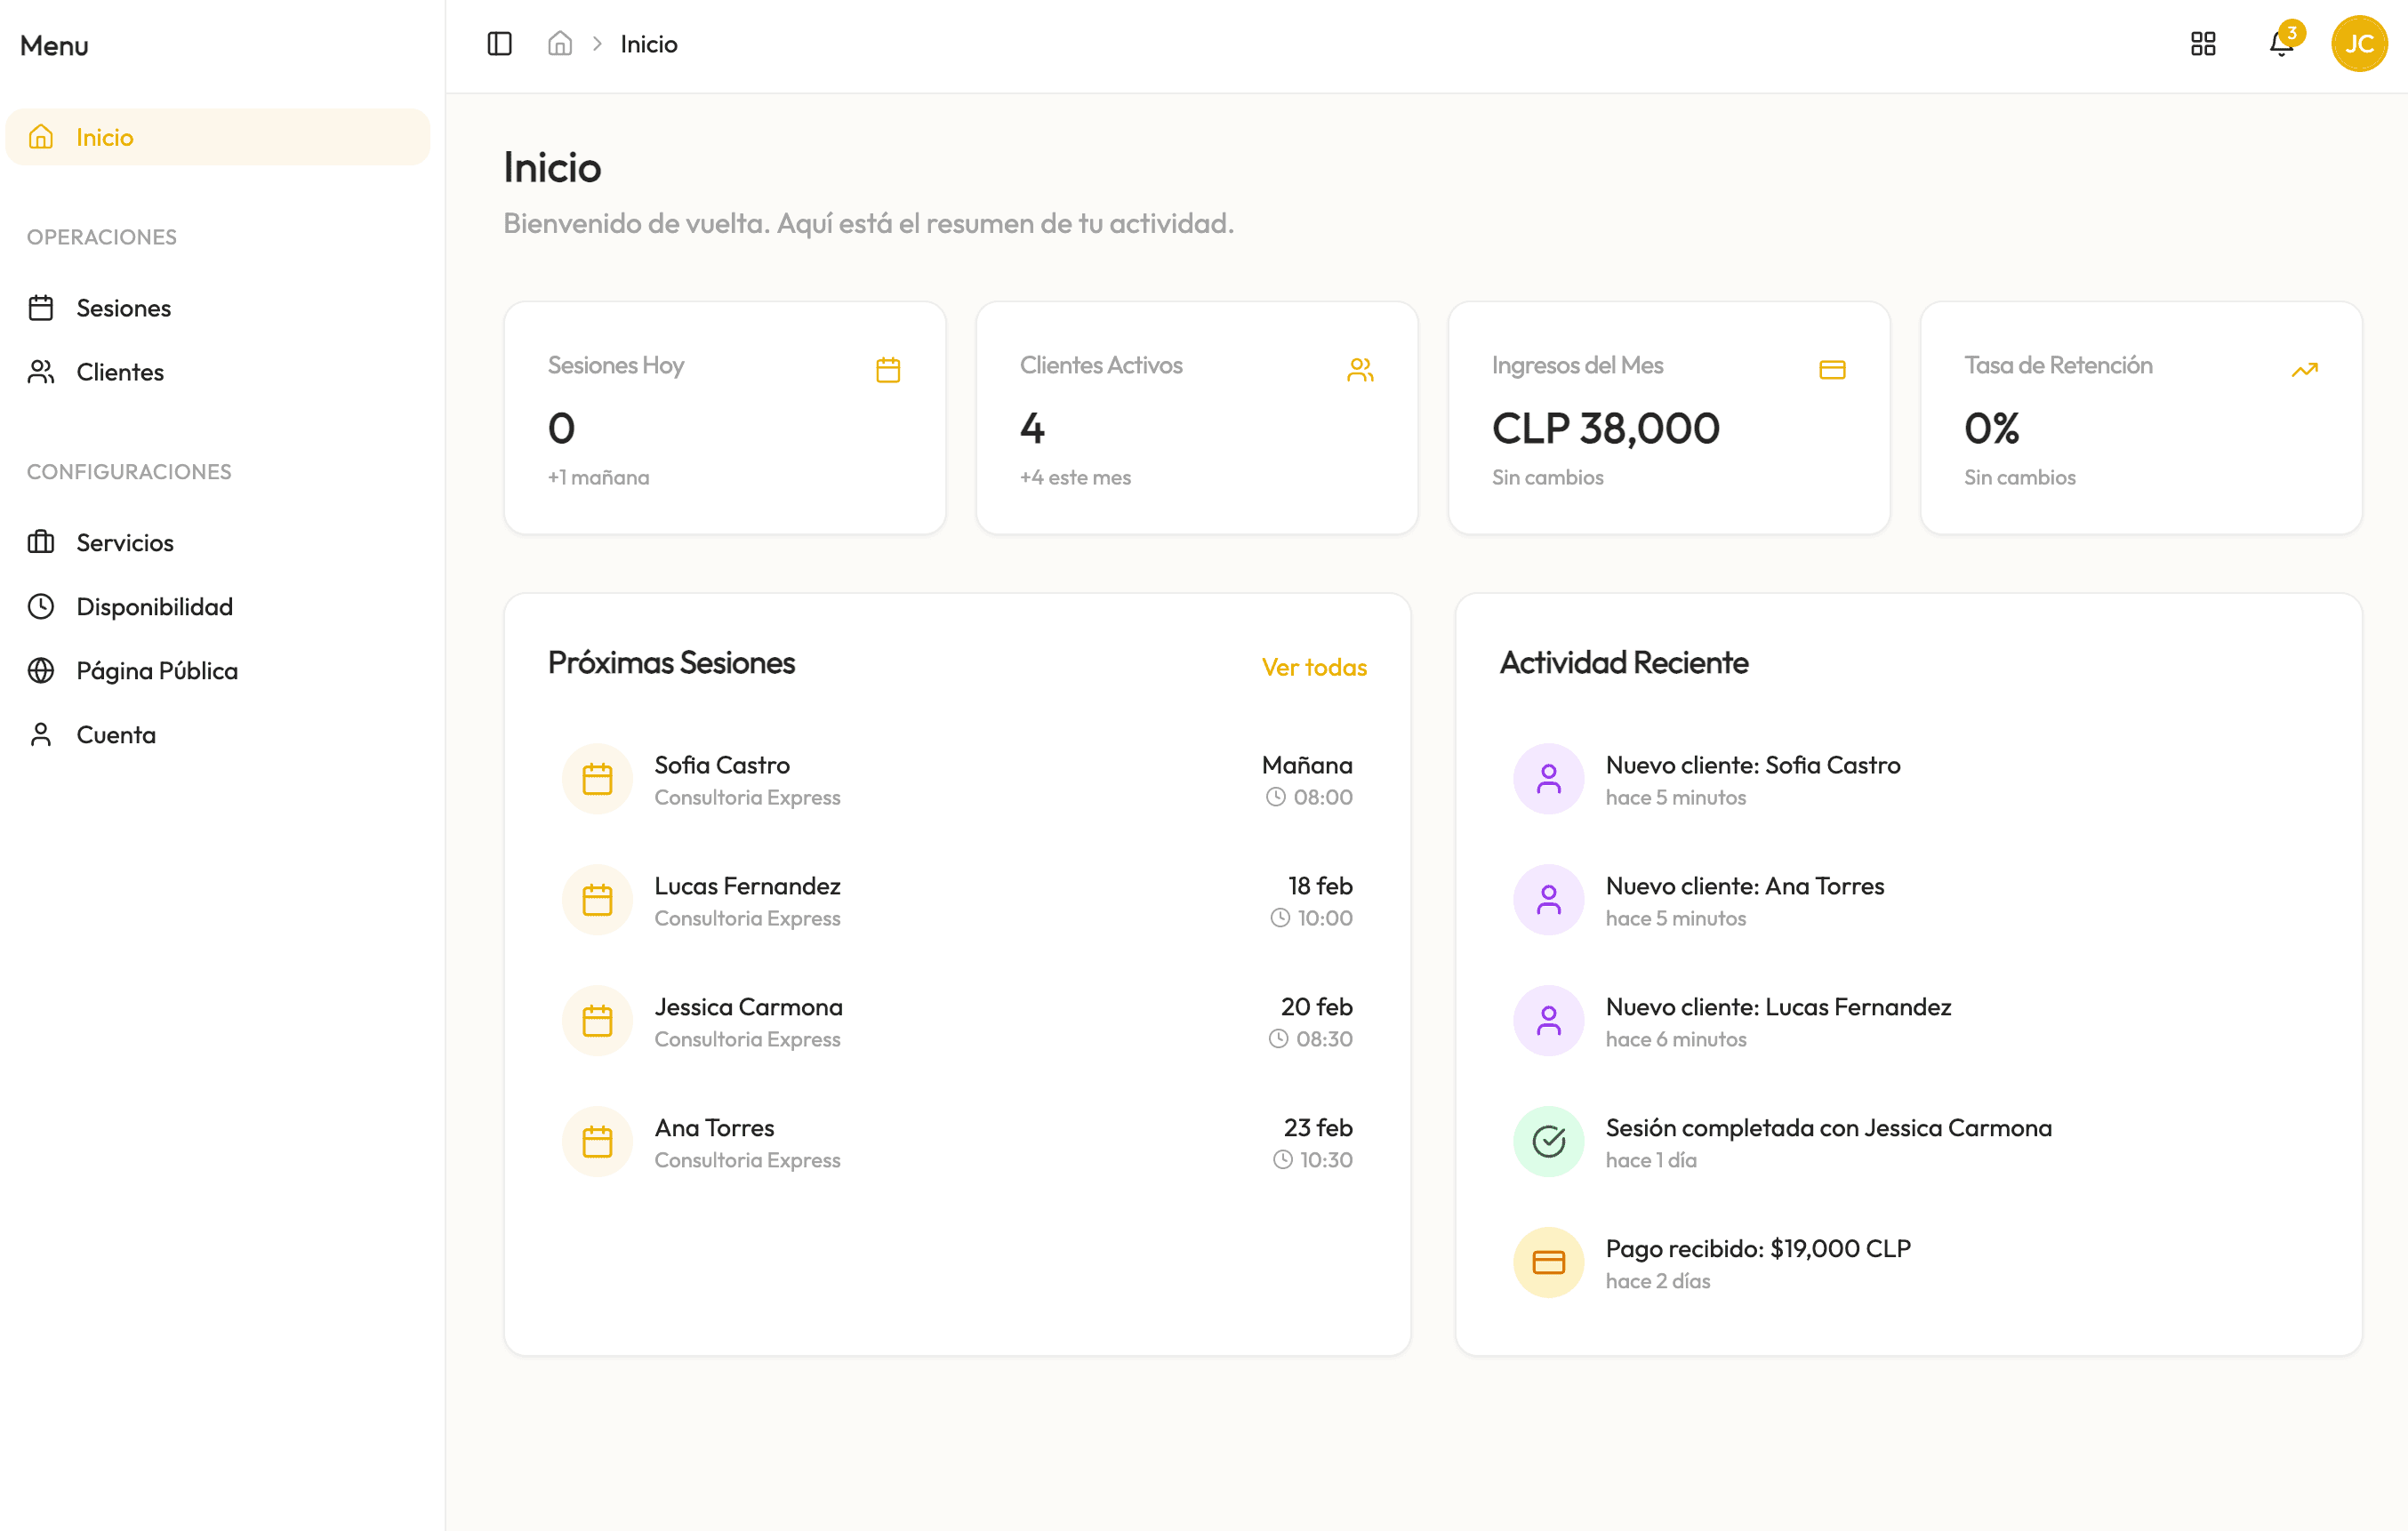Click the home icon in the breadcrumb
The image size is (2408, 1531).
560,43
